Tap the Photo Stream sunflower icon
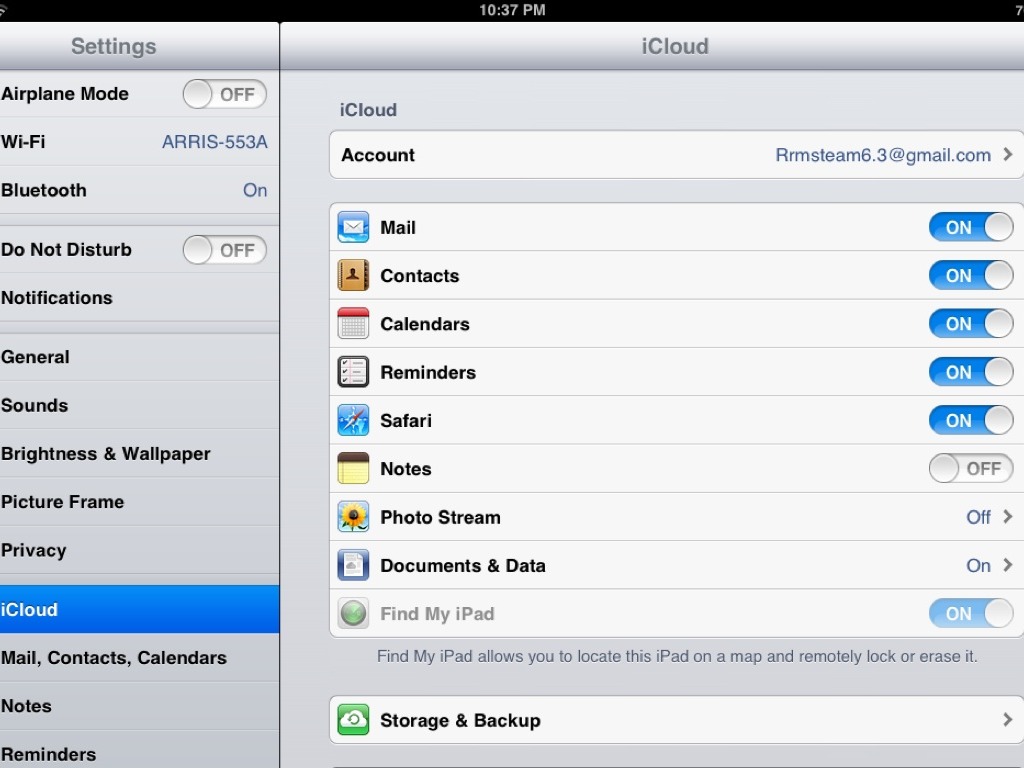This screenshot has width=1024, height=768. point(353,517)
